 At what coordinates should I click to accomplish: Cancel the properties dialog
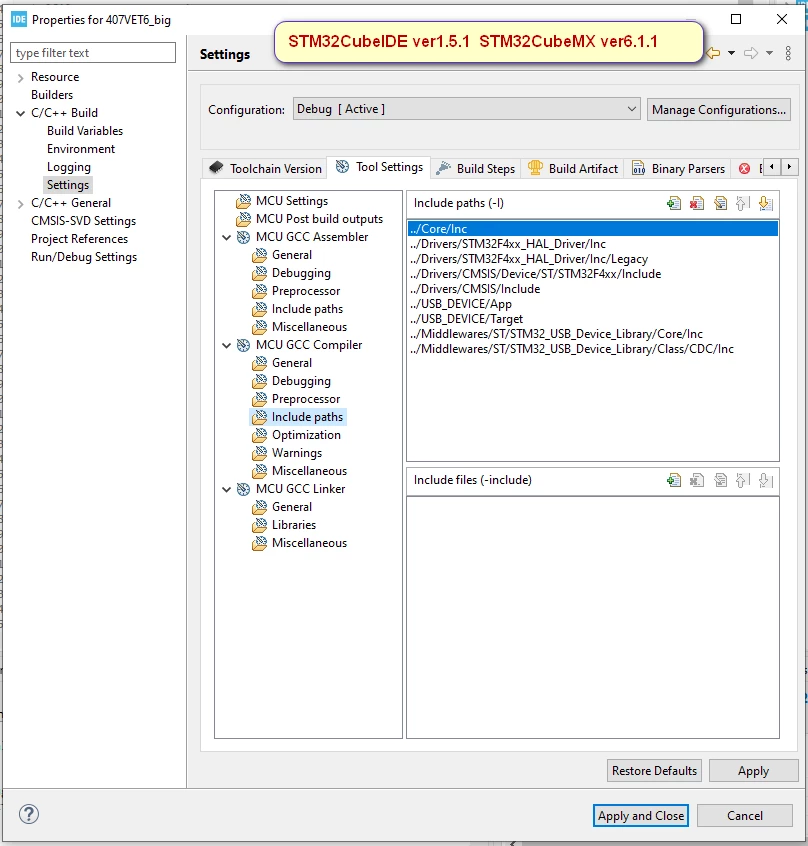(x=745, y=815)
